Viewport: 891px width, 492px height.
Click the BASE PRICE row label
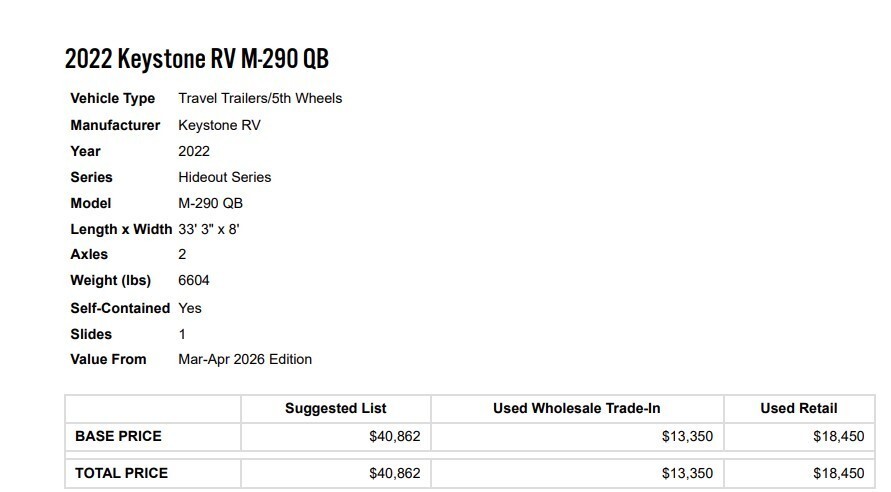coord(118,436)
